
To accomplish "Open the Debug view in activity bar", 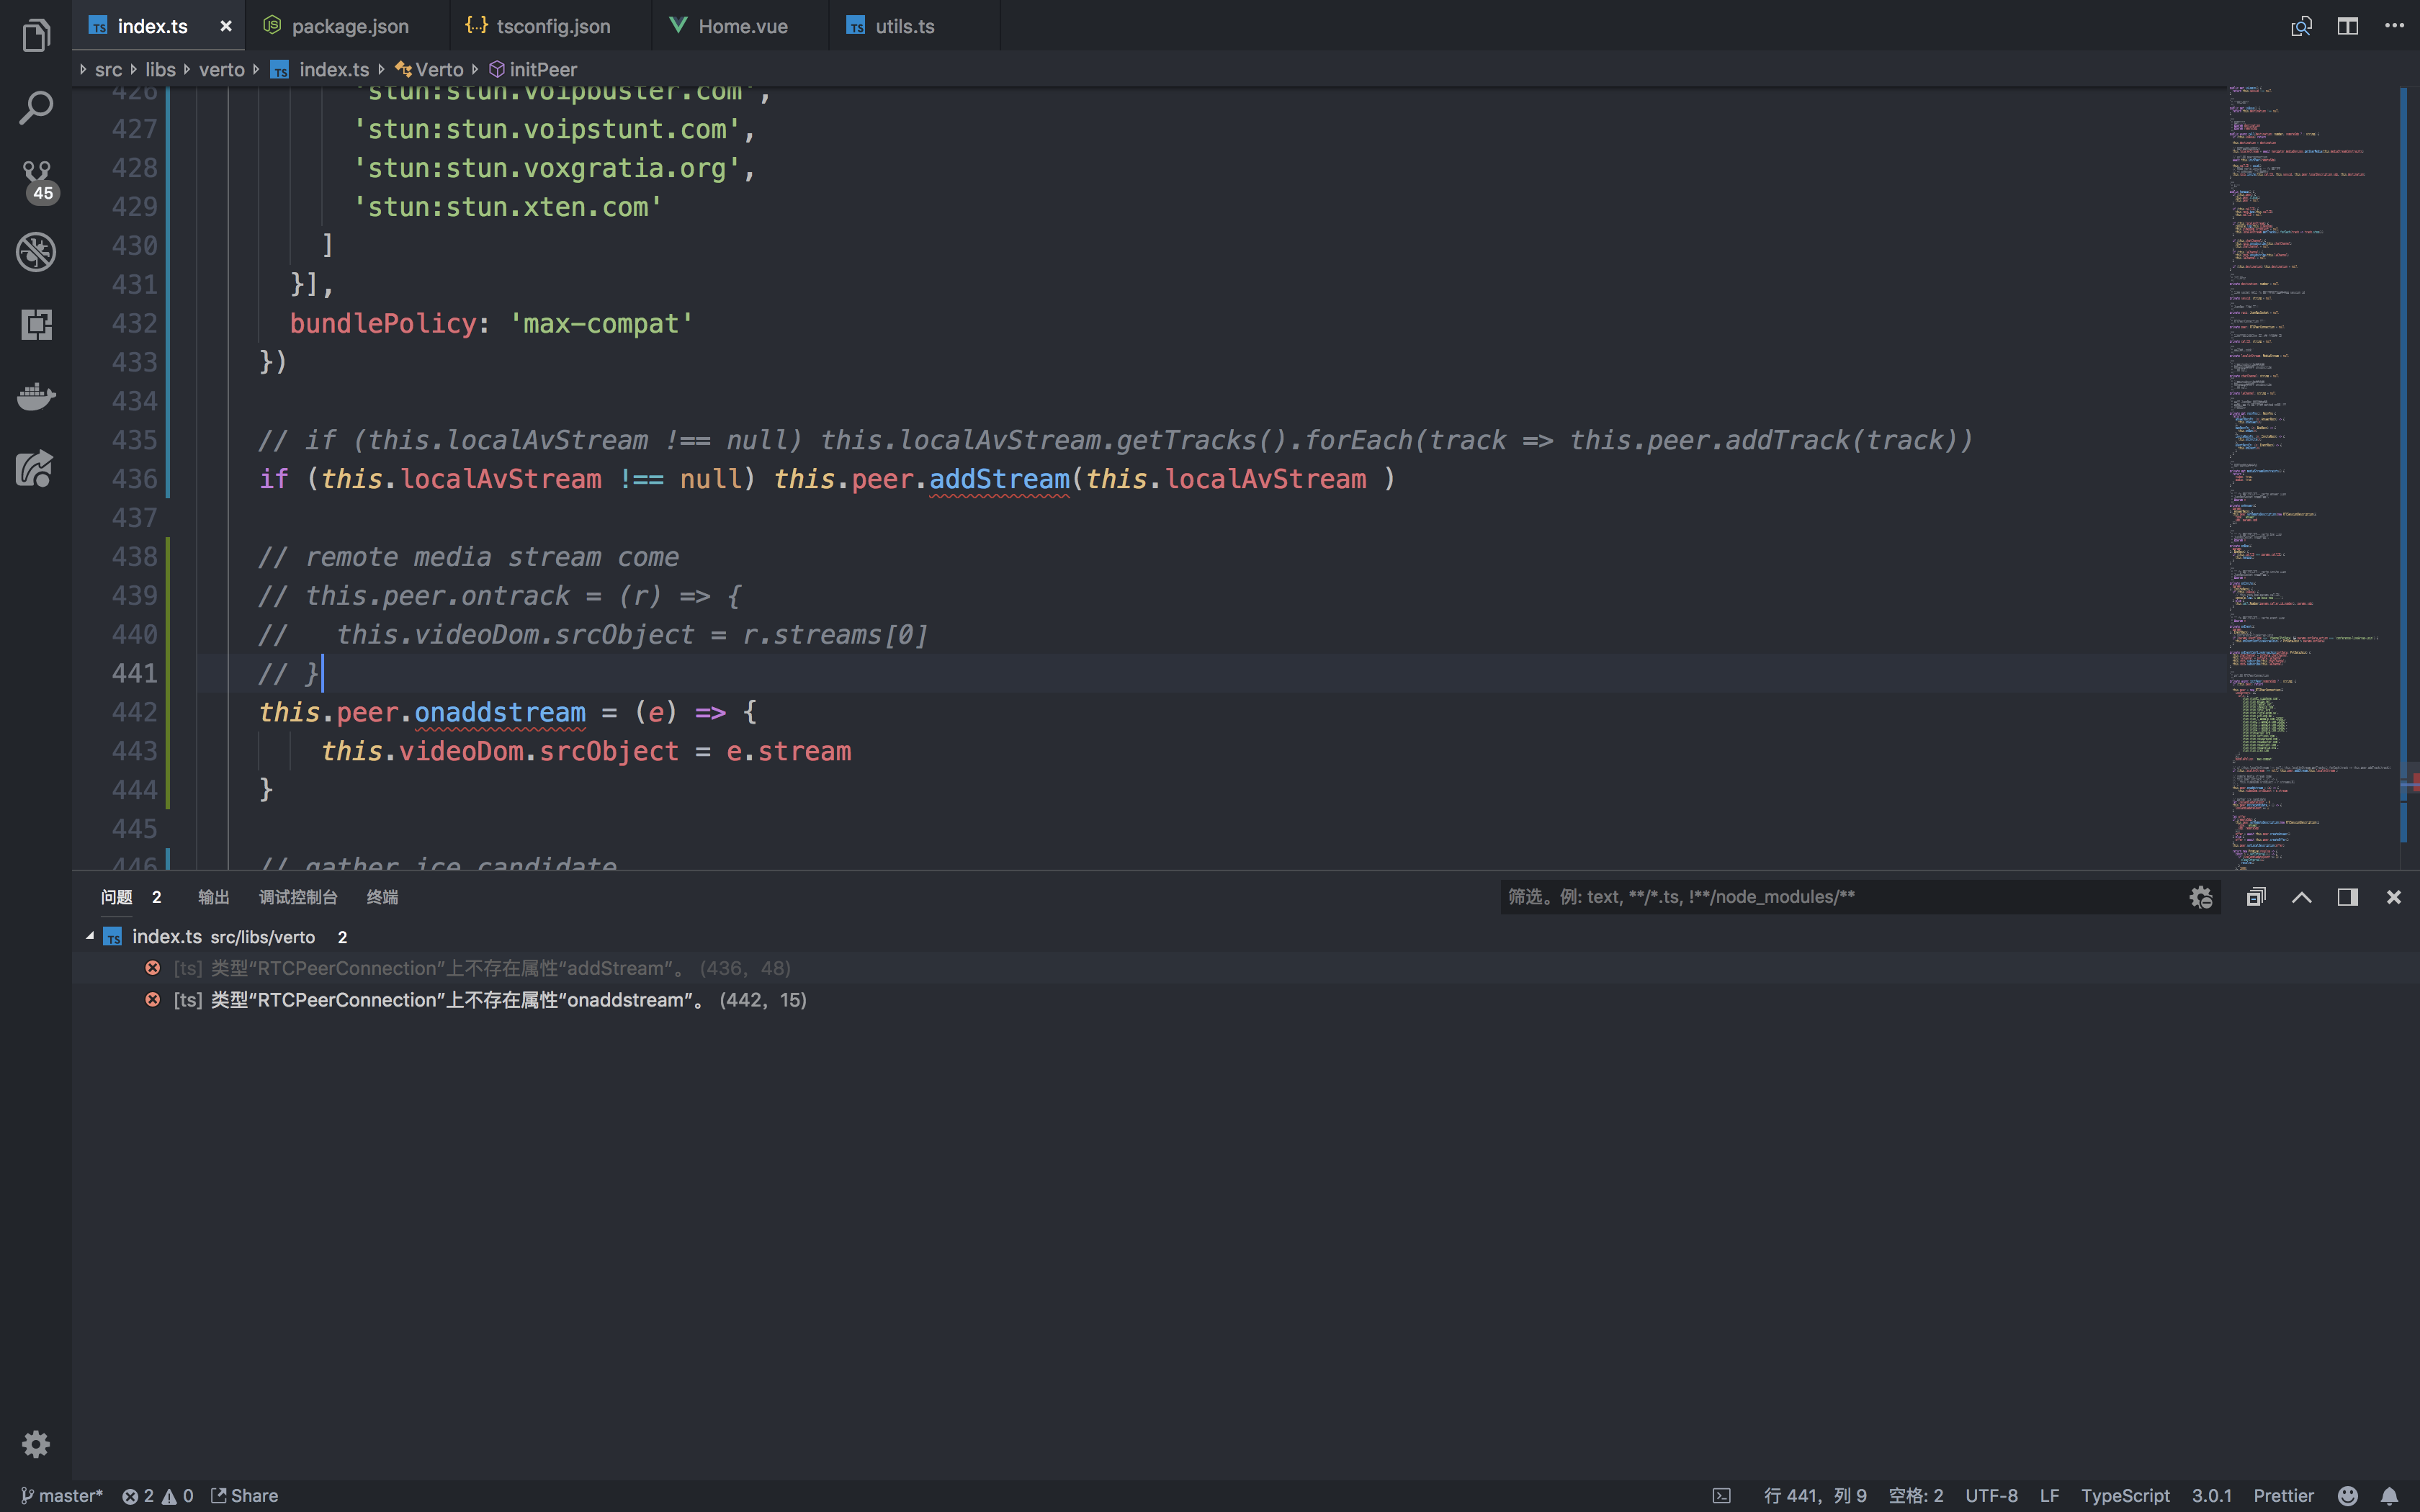I will 36,252.
